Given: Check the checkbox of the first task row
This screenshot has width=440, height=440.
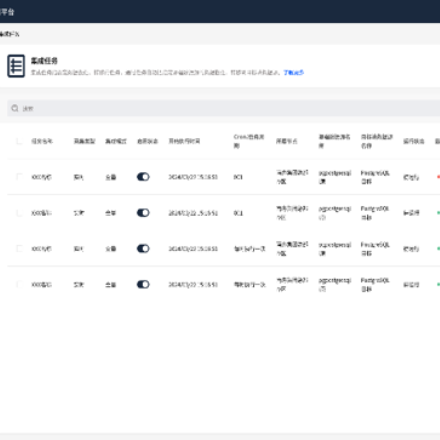Looking at the screenshot, I should point(19,177).
